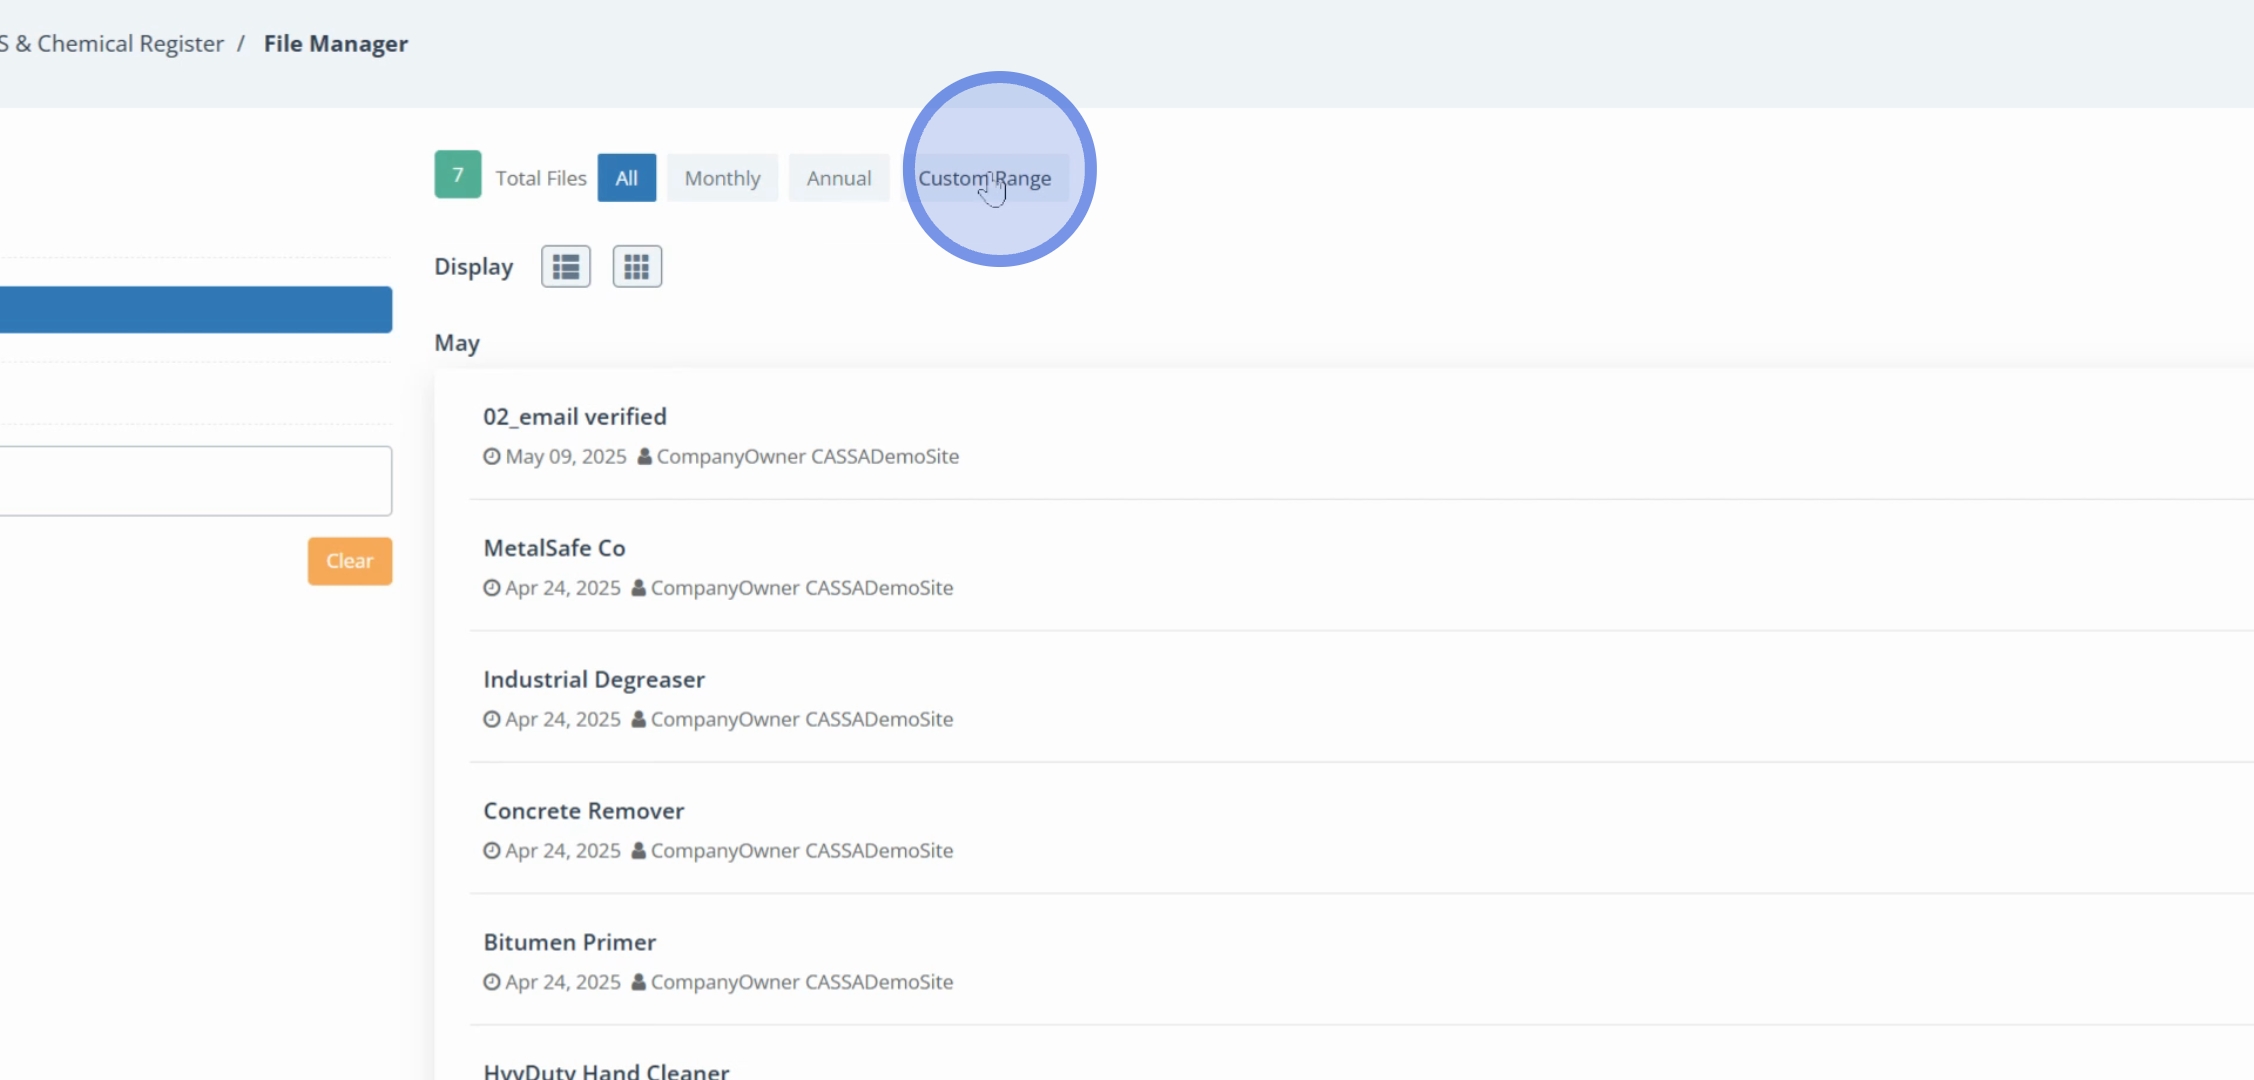2254x1080 pixels.
Task: Click clock icon on Bitumen Primer entry
Action: [492, 983]
